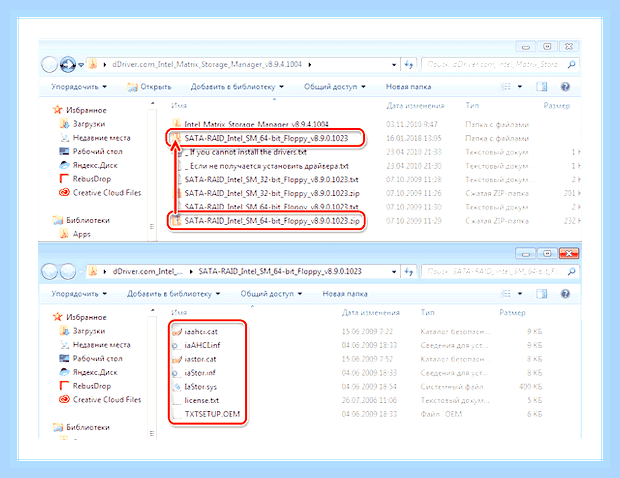This screenshot has width=620, height=478.
Task: Change the view mode icon in the lower window
Action: point(506,294)
